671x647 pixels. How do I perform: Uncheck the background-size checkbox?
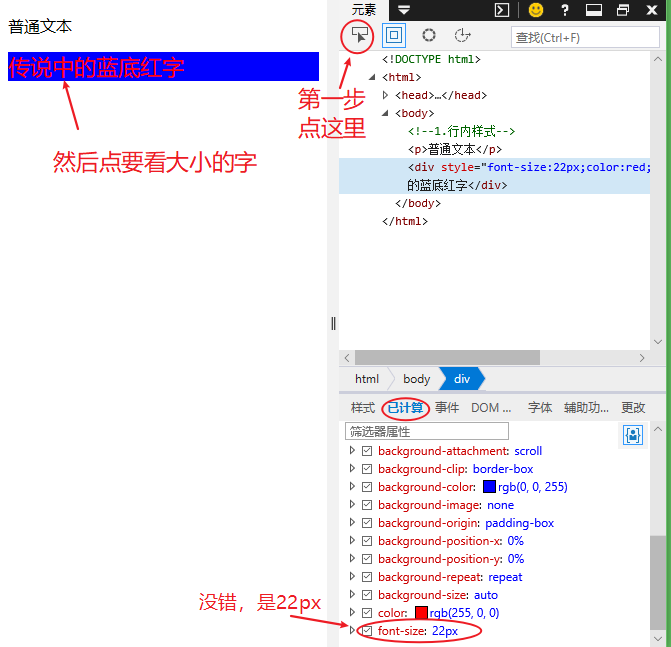point(367,595)
